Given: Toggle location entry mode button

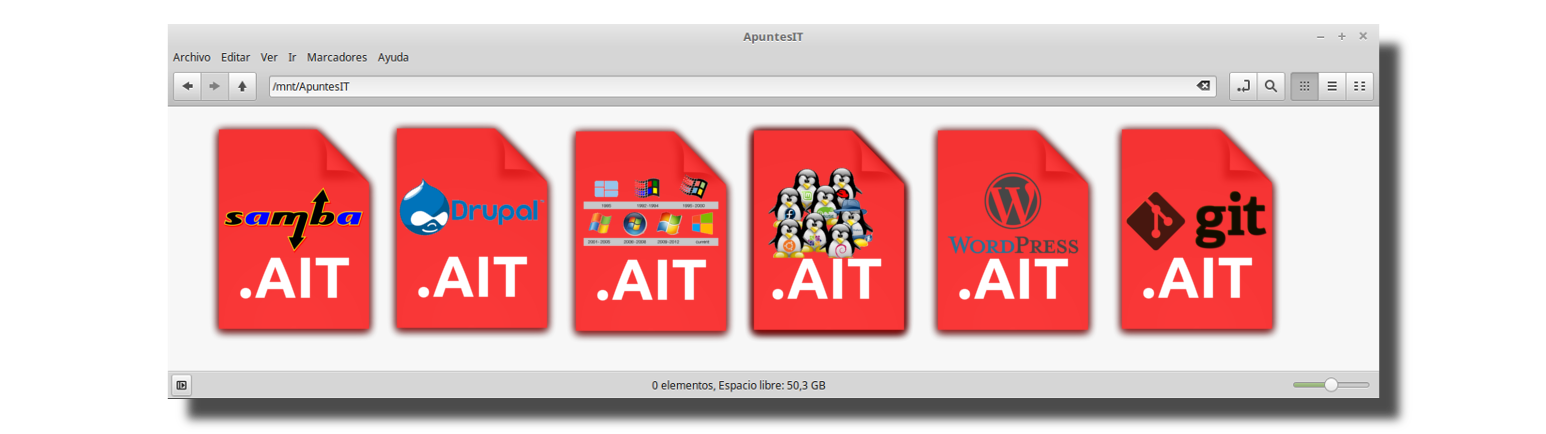Looking at the screenshot, I should (x=1243, y=86).
